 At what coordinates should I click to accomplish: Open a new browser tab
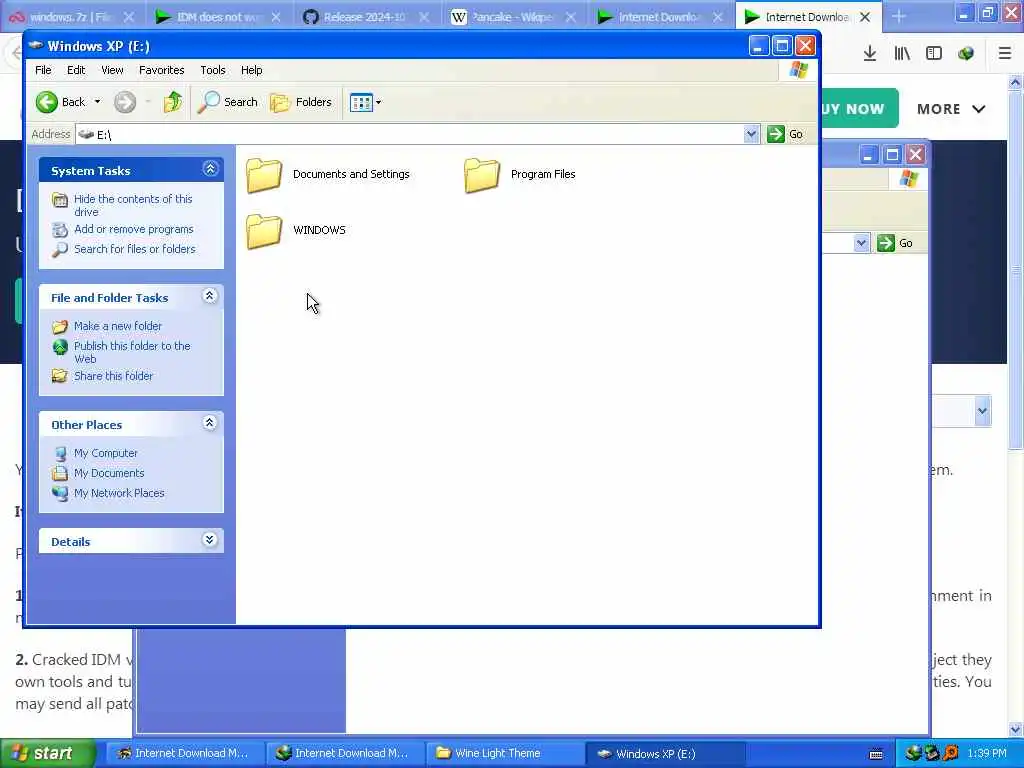tap(899, 17)
